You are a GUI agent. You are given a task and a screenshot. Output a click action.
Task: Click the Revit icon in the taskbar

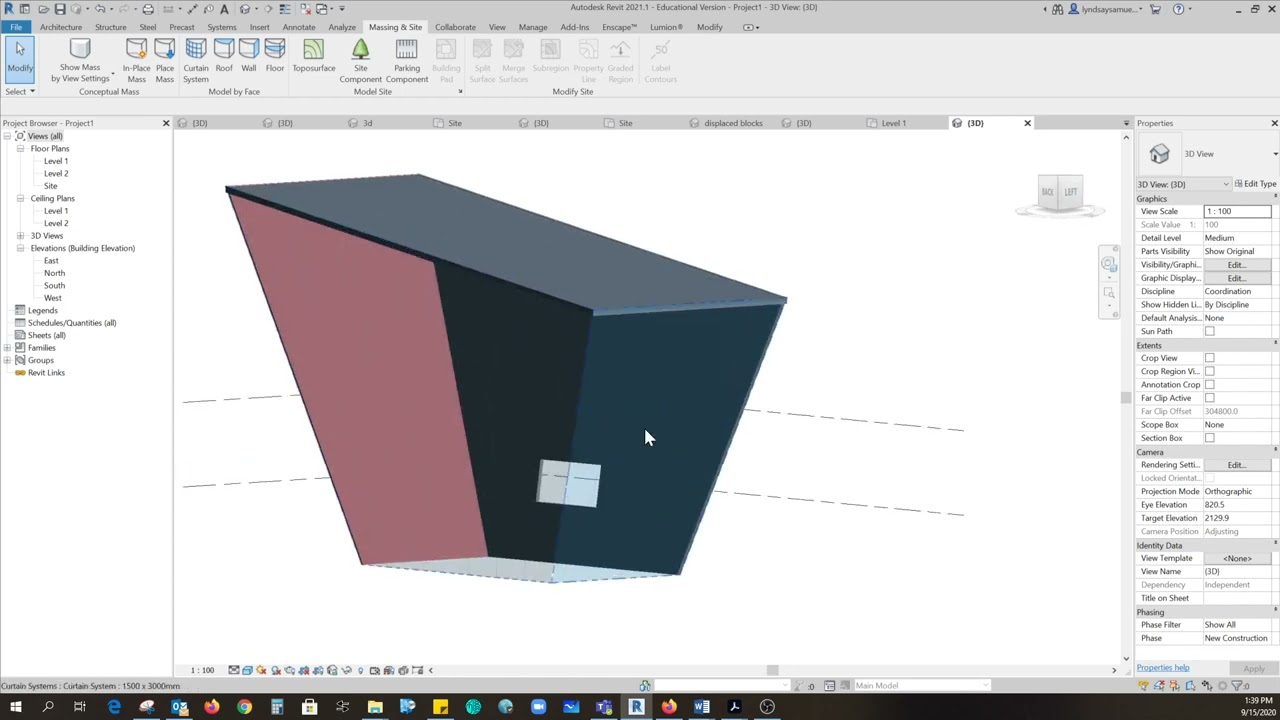[x=636, y=708]
